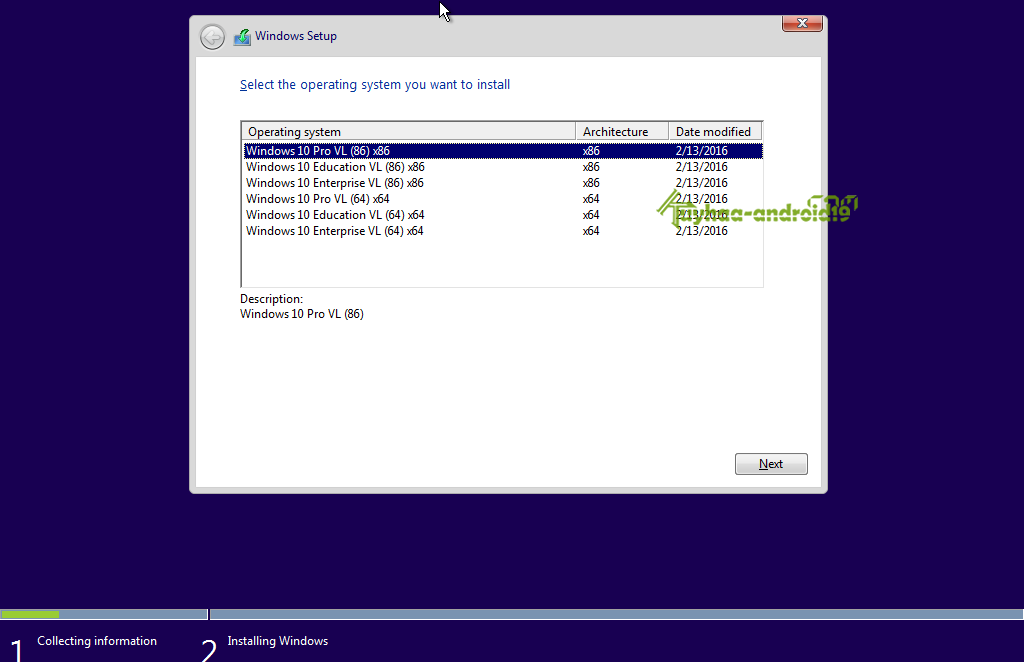Screen dimensions: 1025x662
Task: Click the Next button
Action: 771,464
